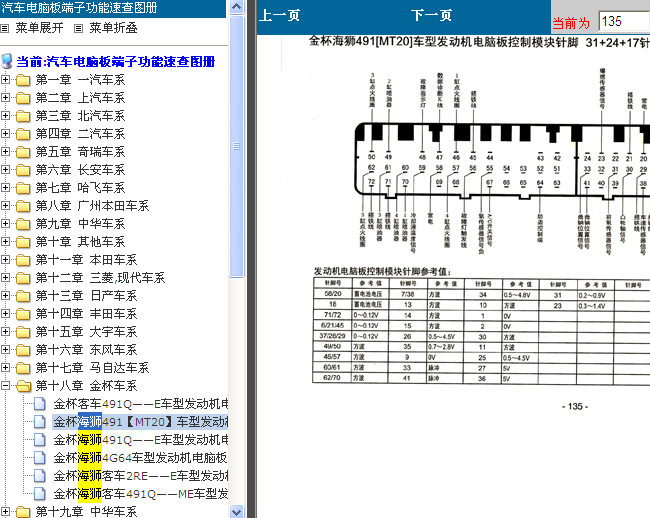Click document icon of 金杯海狮4G64车型

click(x=40, y=458)
